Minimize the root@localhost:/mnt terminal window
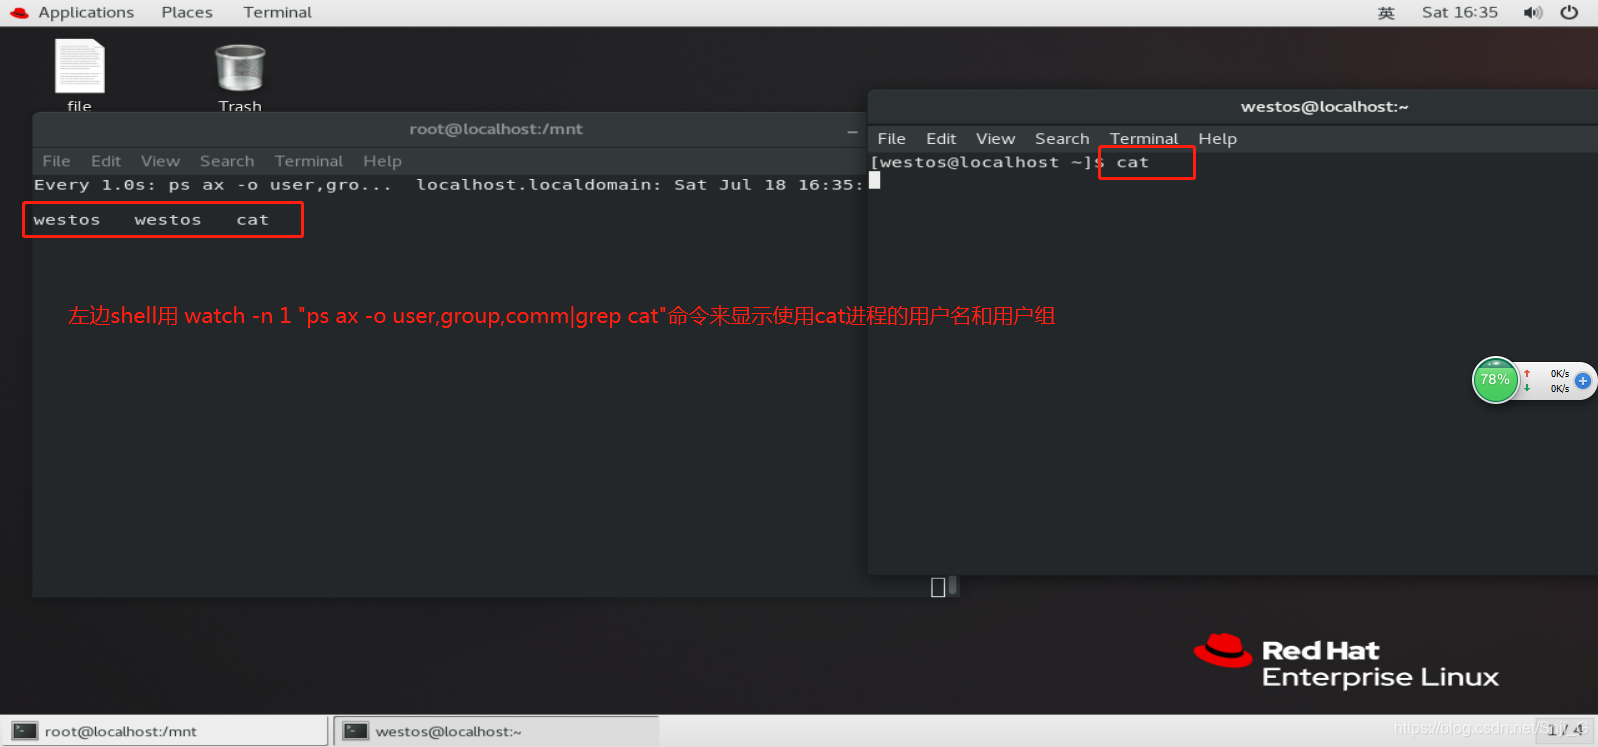The width and height of the screenshot is (1598, 747). 852,131
